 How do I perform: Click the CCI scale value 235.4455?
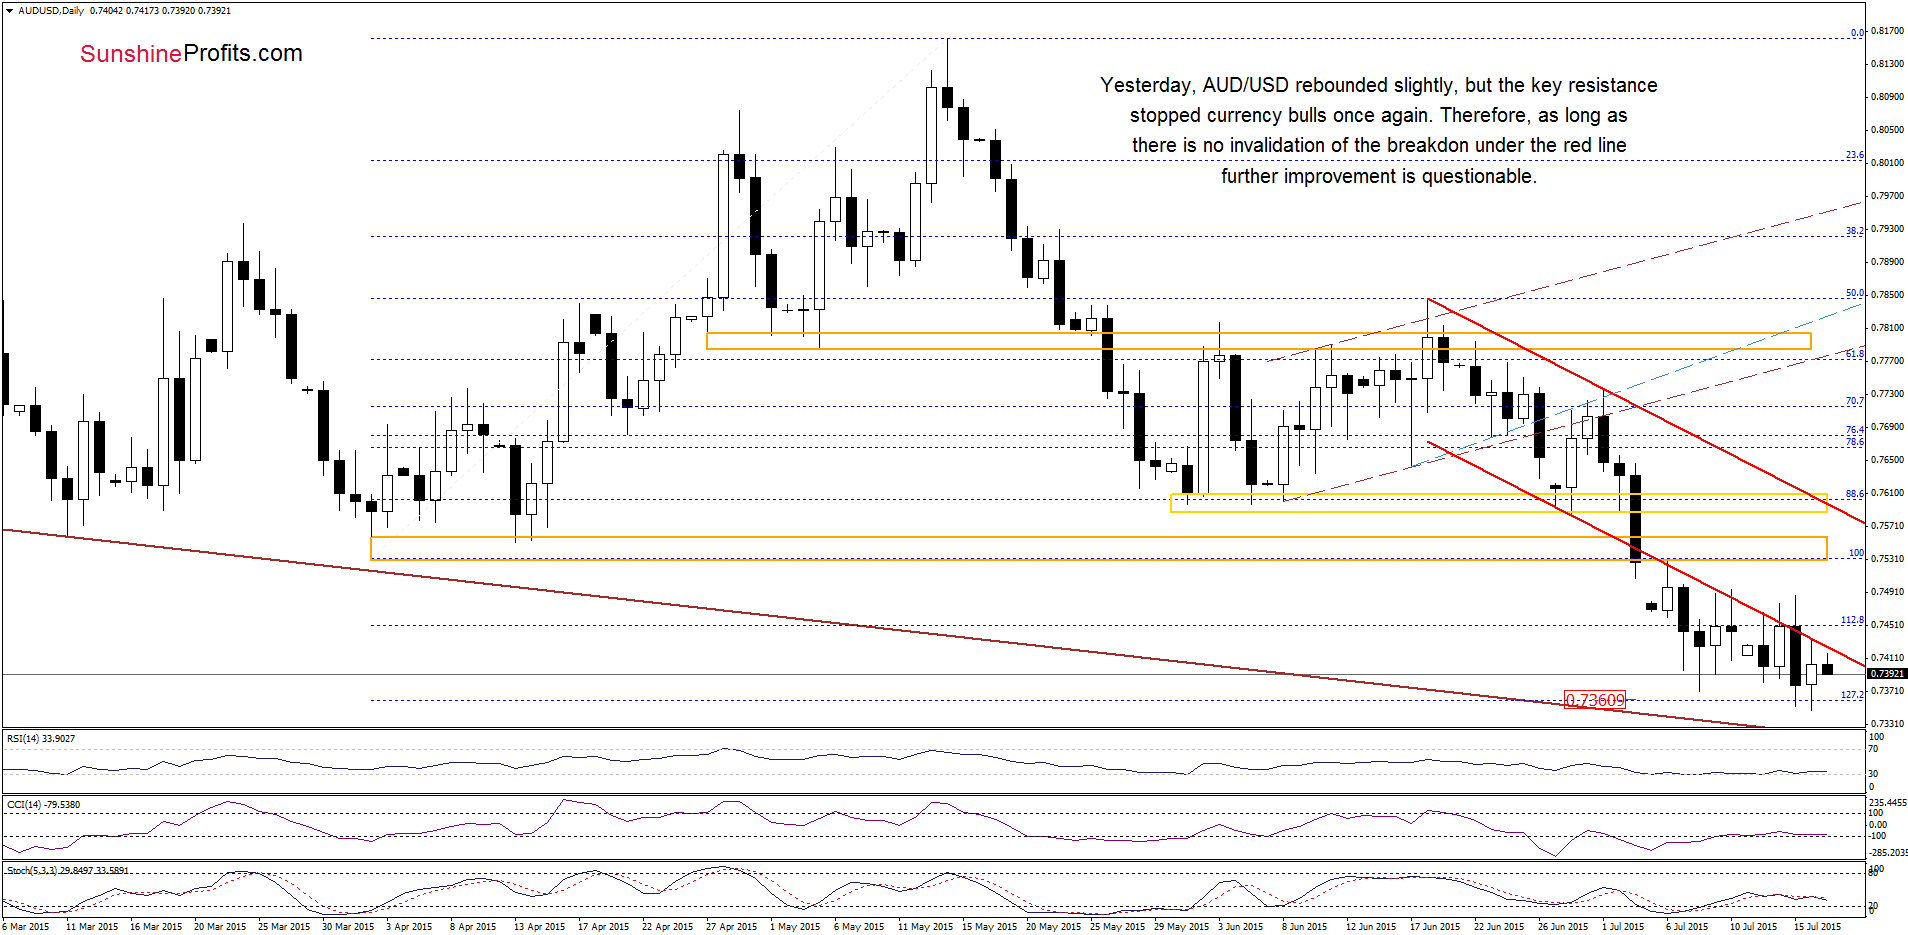coord(1888,803)
